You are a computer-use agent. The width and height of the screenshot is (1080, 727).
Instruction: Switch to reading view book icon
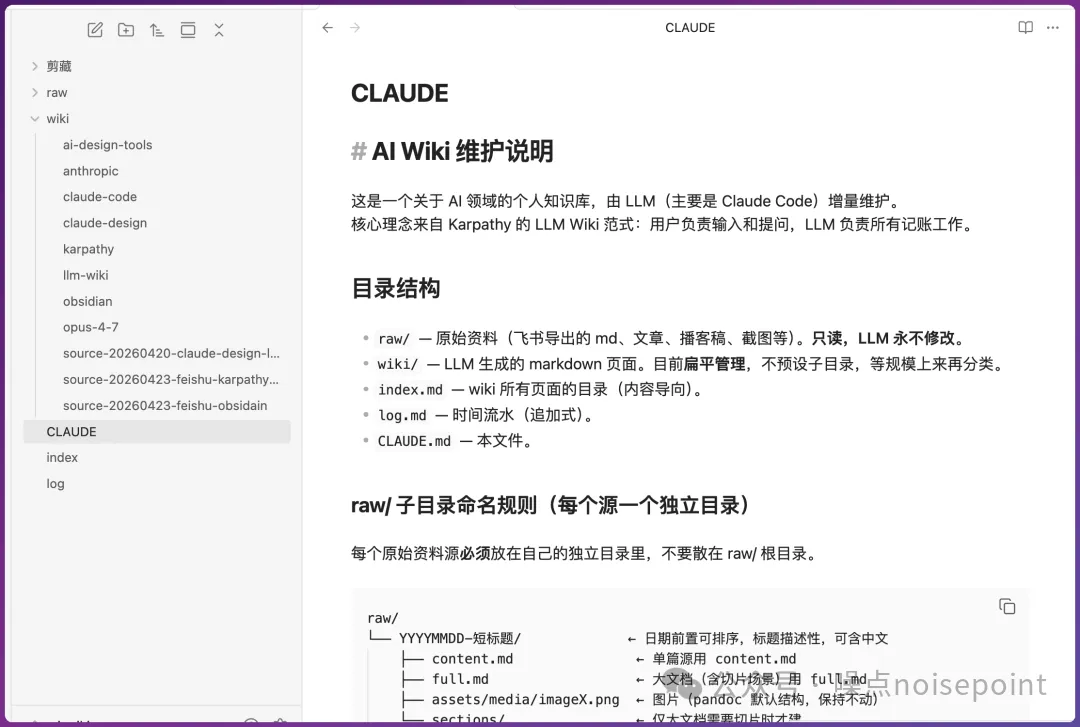point(1026,28)
